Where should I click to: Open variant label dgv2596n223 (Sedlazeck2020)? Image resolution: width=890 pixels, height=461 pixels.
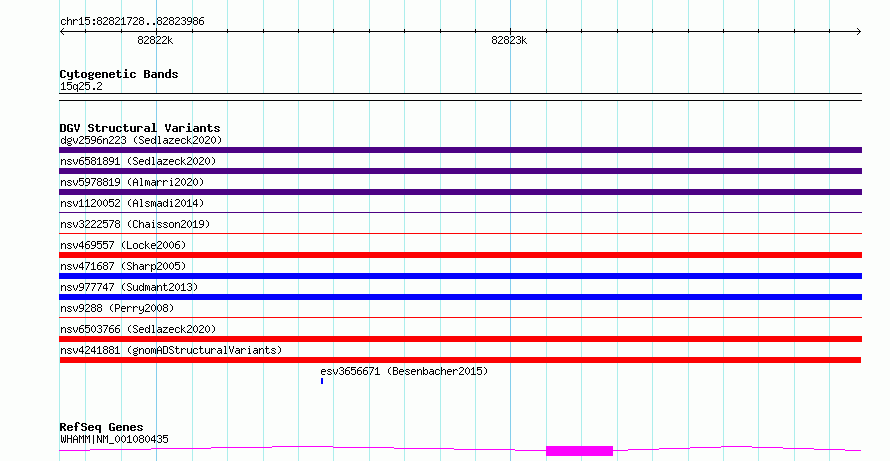click(x=141, y=140)
